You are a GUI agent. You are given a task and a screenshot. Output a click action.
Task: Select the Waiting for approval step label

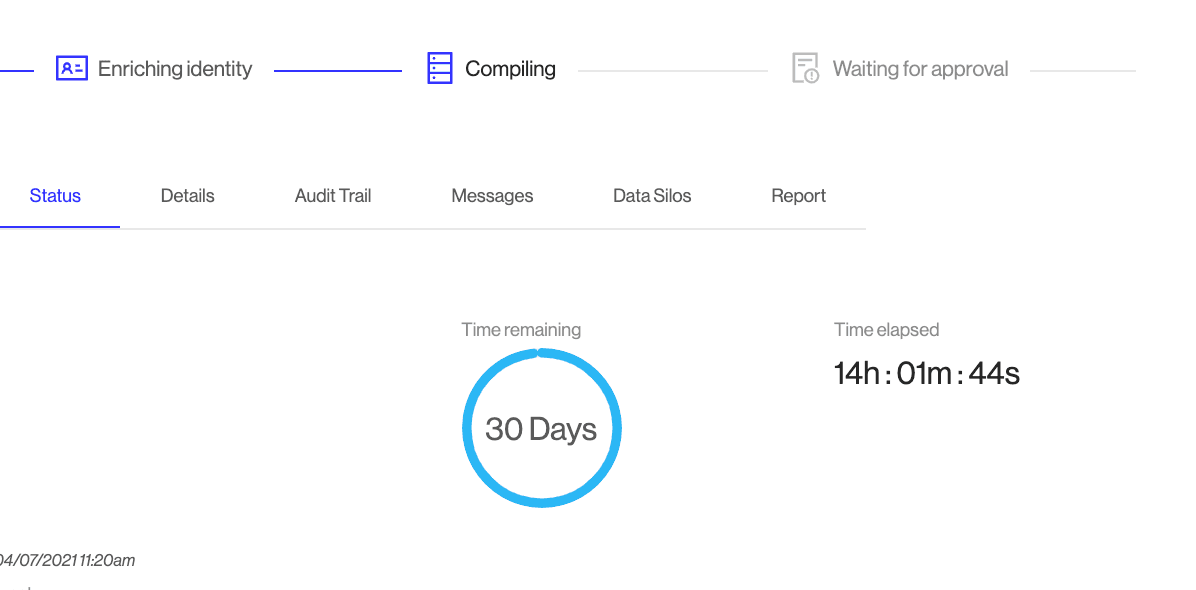click(920, 69)
